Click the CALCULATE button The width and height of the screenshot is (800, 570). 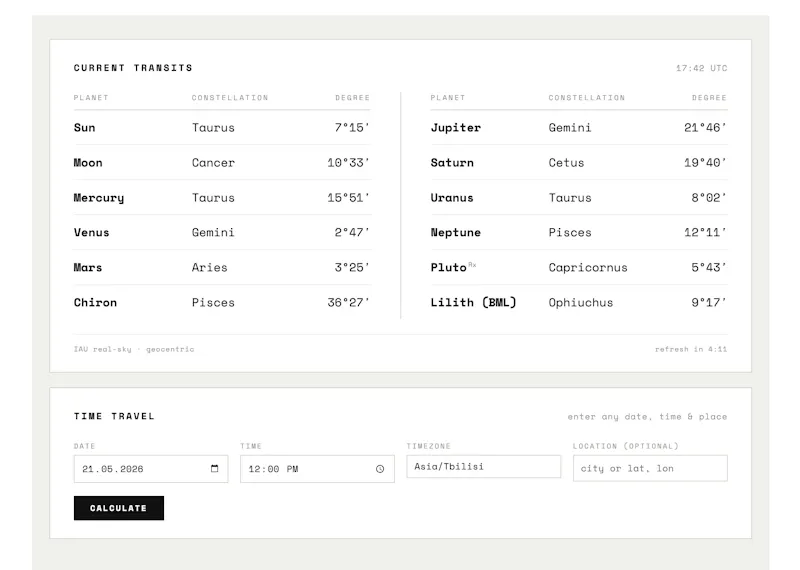tap(119, 508)
